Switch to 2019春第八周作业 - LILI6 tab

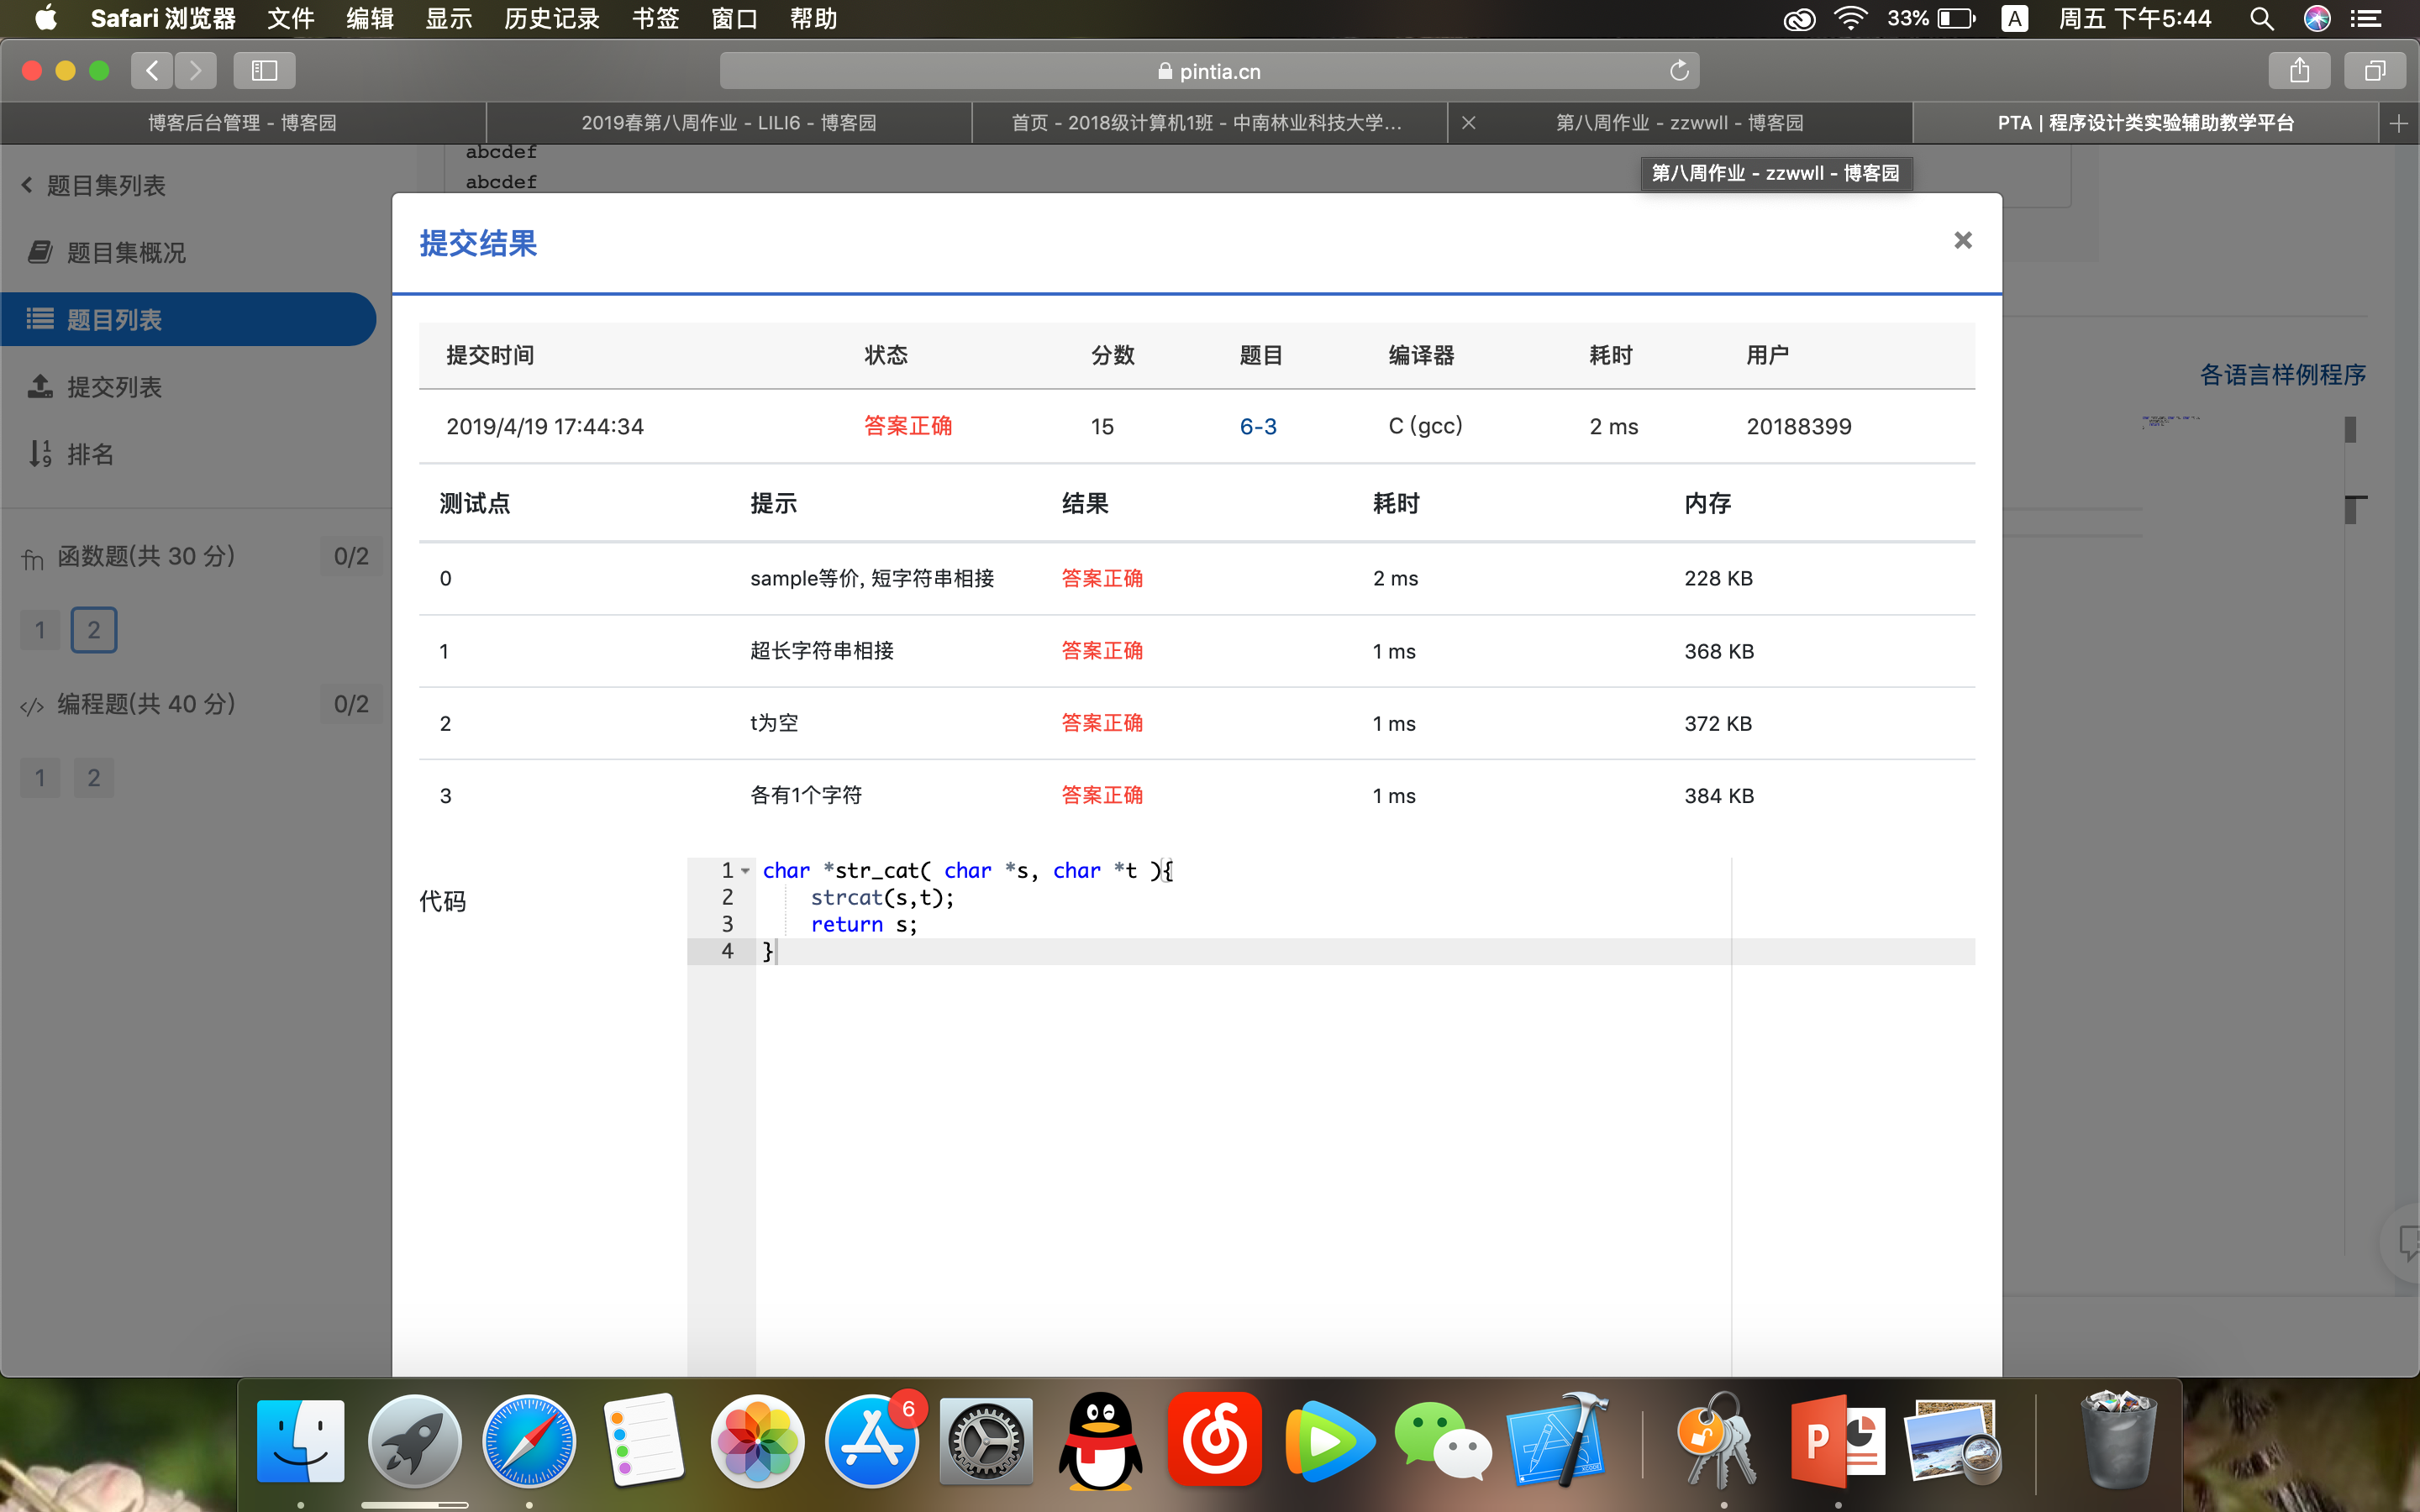tap(729, 123)
